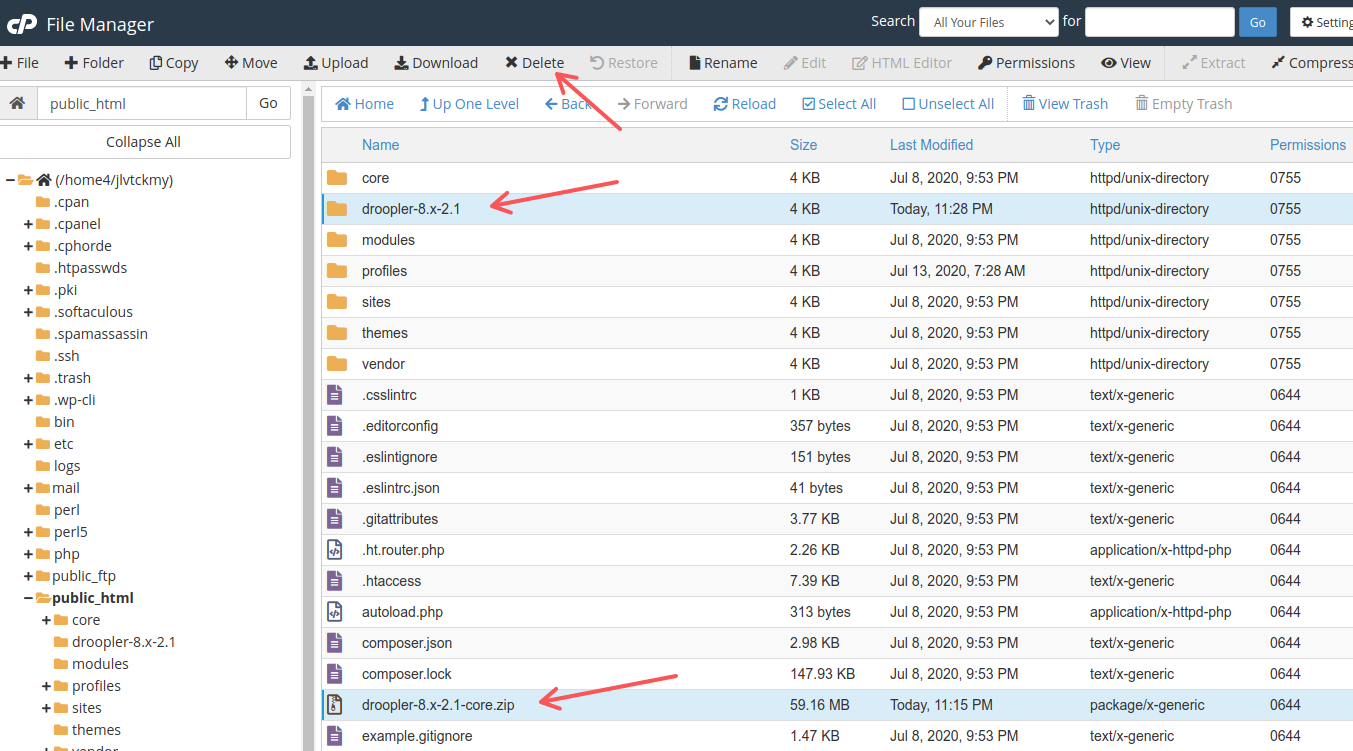Select the composer.lock file name

(x=405, y=674)
